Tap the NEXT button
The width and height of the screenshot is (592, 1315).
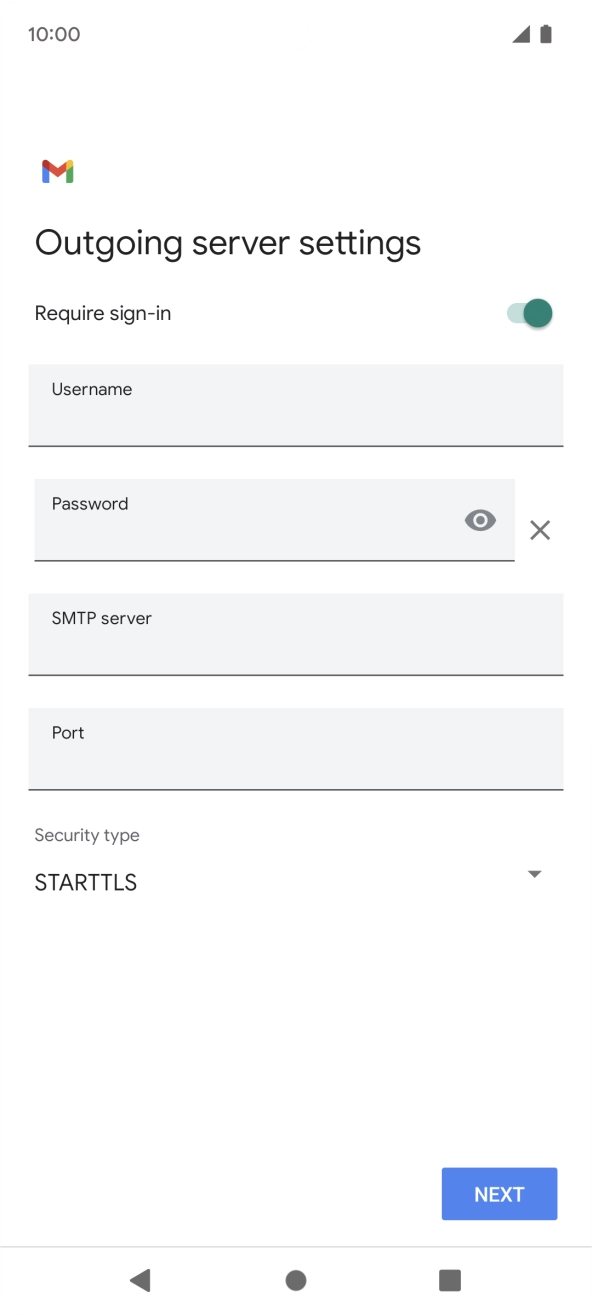(x=499, y=1194)
